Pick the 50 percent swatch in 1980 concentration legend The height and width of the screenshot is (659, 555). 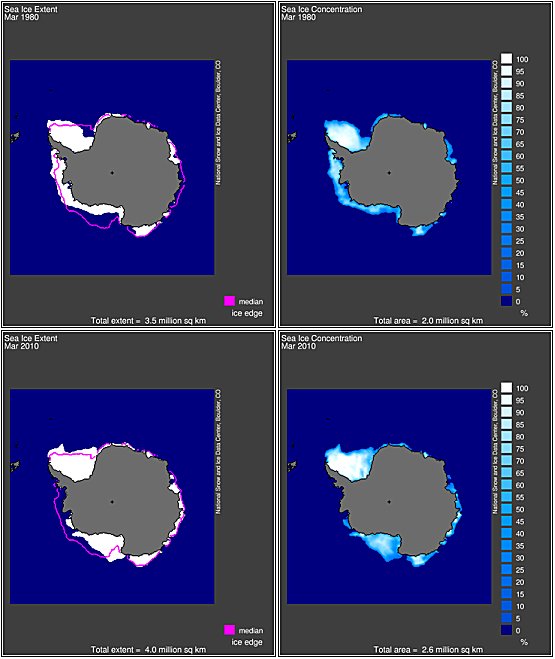[506, 180]
